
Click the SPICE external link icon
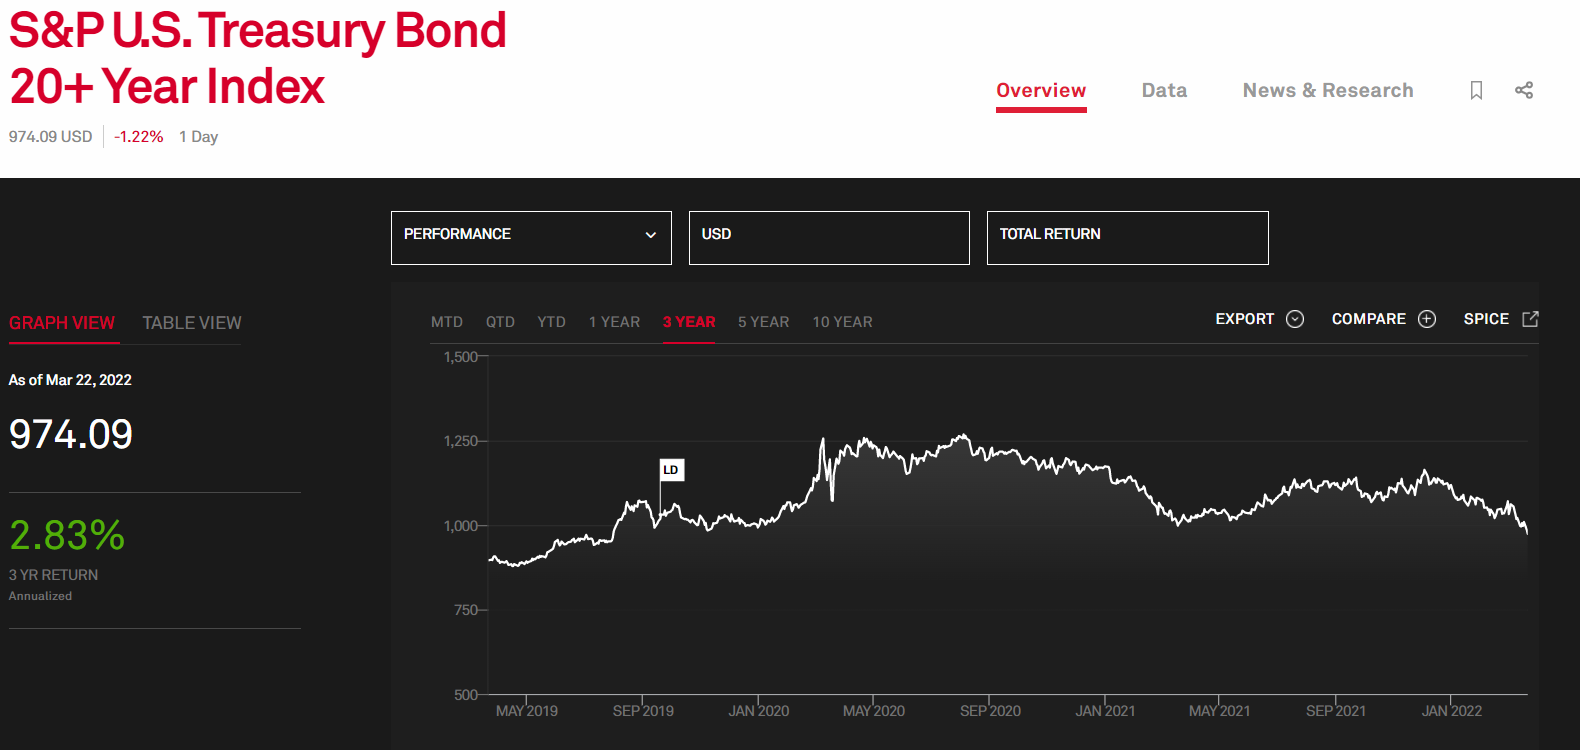[1530, 319]
